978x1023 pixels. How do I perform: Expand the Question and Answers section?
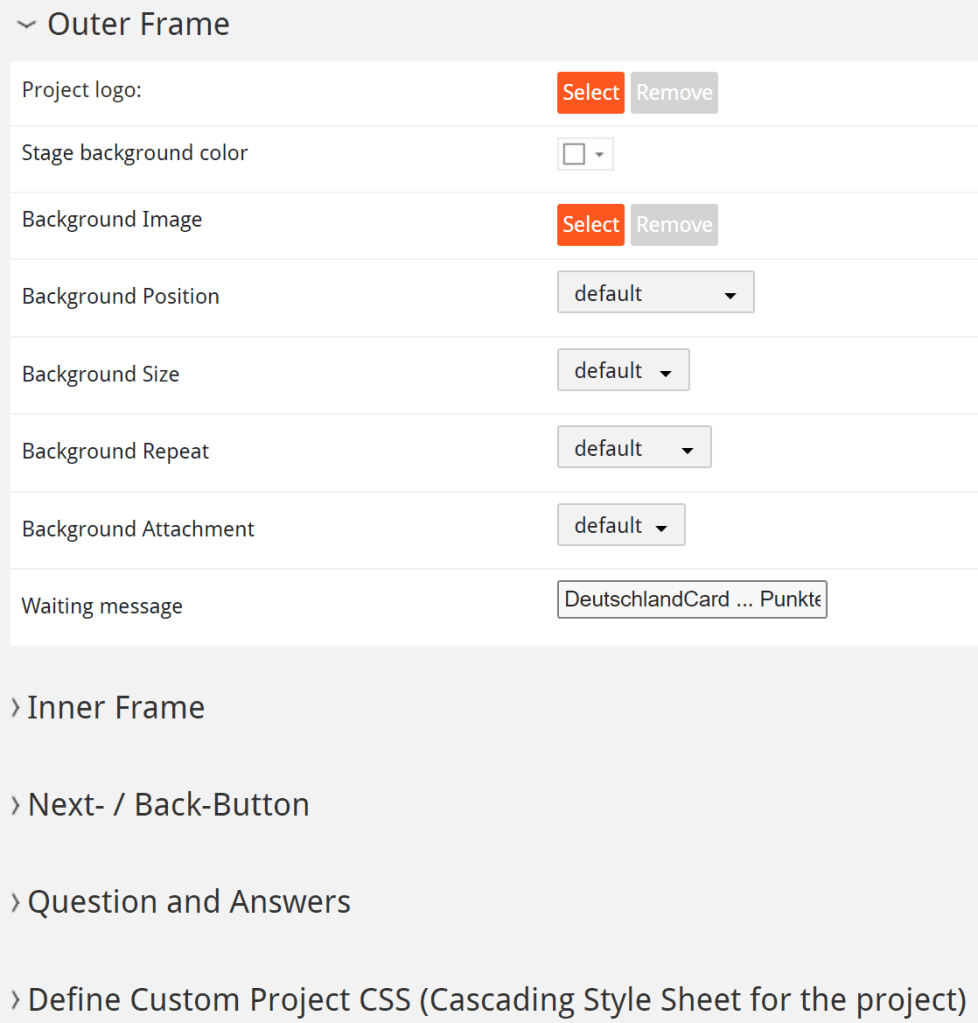tap(15, 903)
